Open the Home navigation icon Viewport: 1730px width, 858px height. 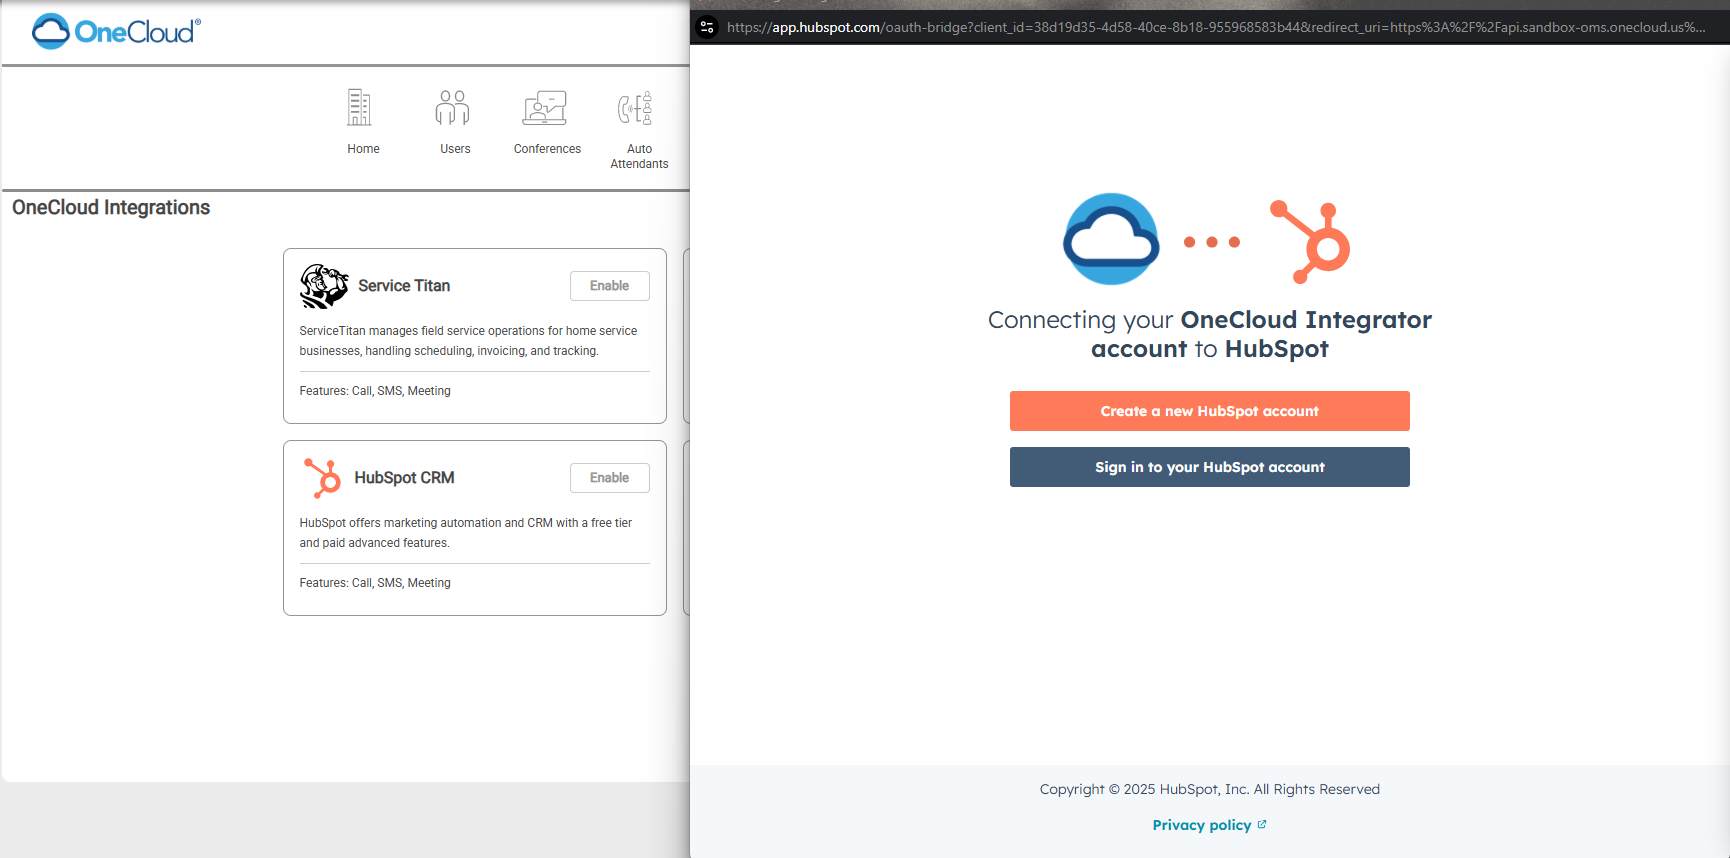click(x=360, y=108)
